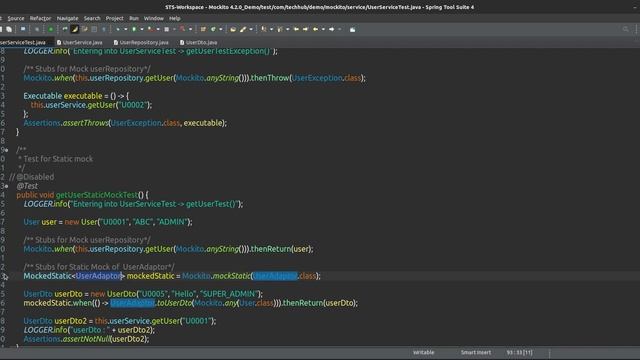Screen dimensions: 640x360
Task: Open the New Java Class dropdown arrow
Action: [x=221, y=29]
